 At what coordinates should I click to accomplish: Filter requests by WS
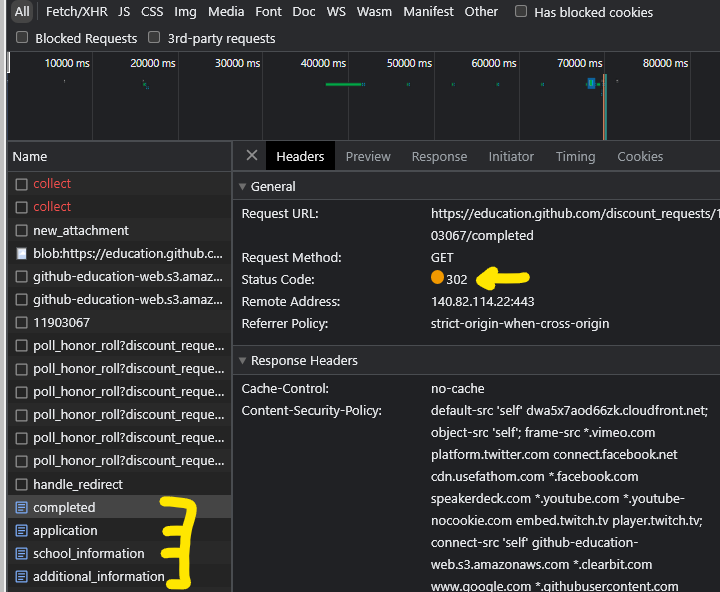(336, 11)
